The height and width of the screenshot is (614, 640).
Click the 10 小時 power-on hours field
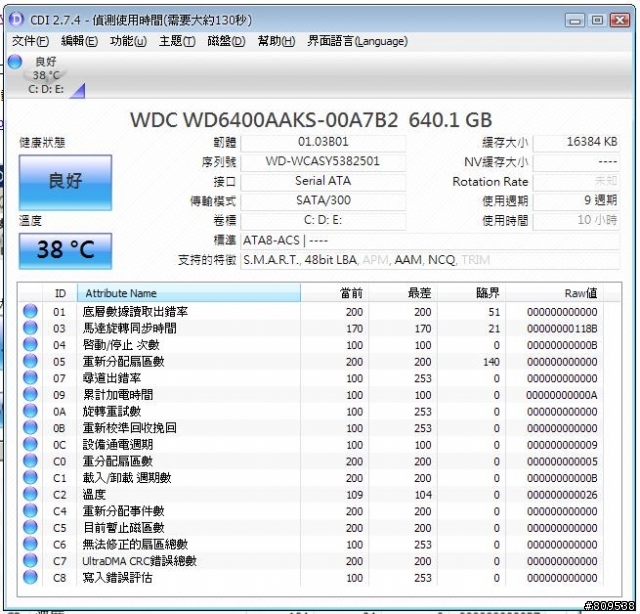(x=576, y=220)
